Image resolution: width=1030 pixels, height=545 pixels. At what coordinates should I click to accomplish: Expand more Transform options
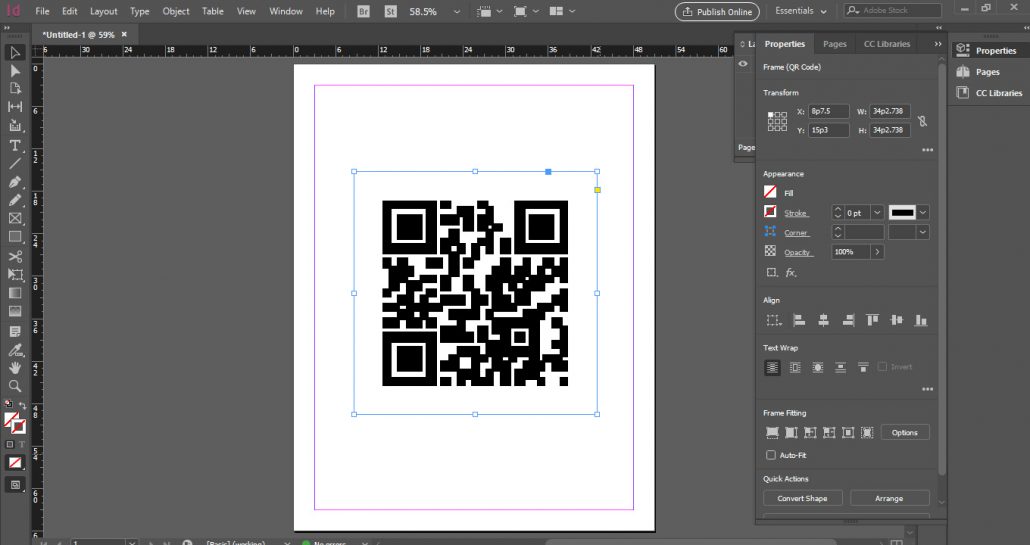coord(928,150)
